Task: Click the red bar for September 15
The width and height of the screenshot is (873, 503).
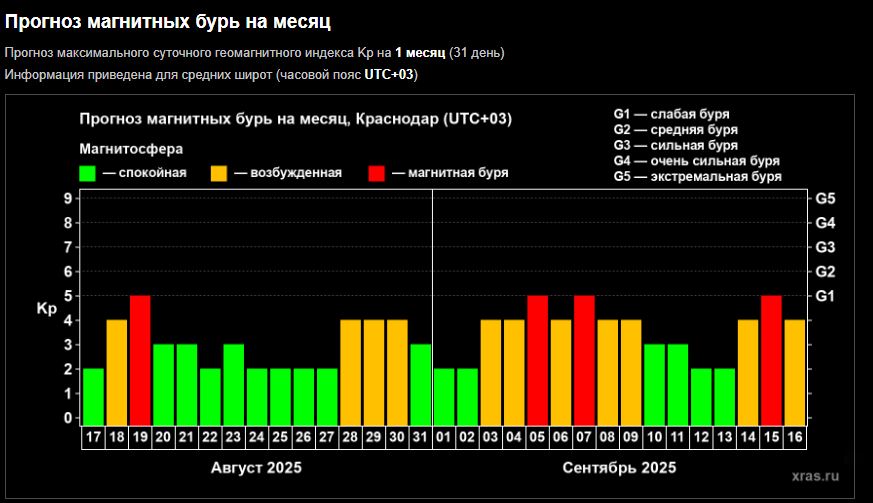Action: 772,360
